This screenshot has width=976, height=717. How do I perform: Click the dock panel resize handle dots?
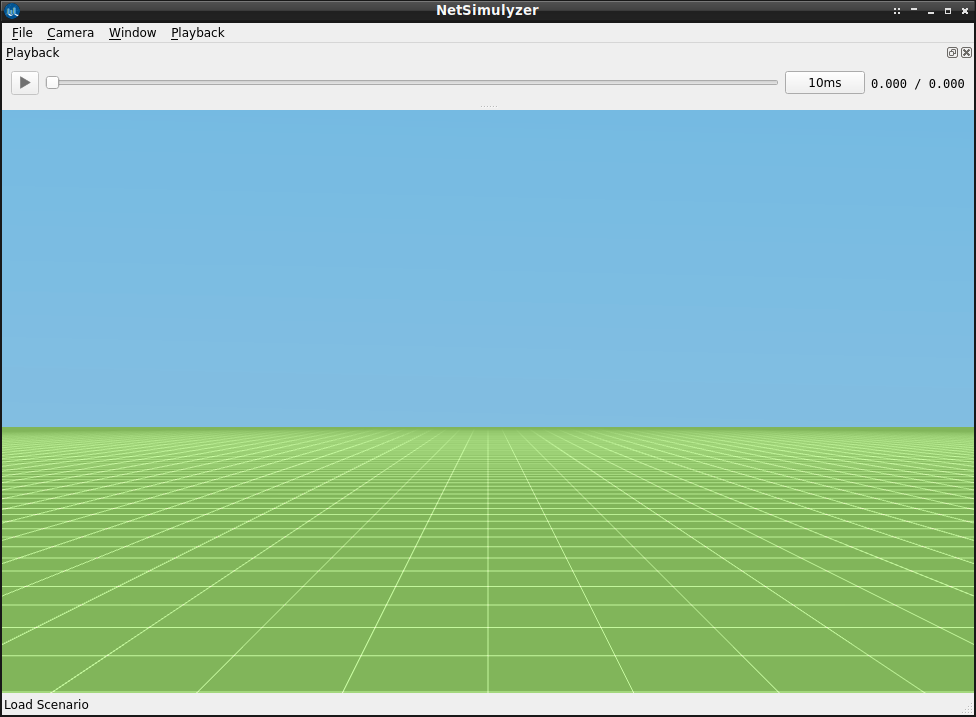pos(489,106)
